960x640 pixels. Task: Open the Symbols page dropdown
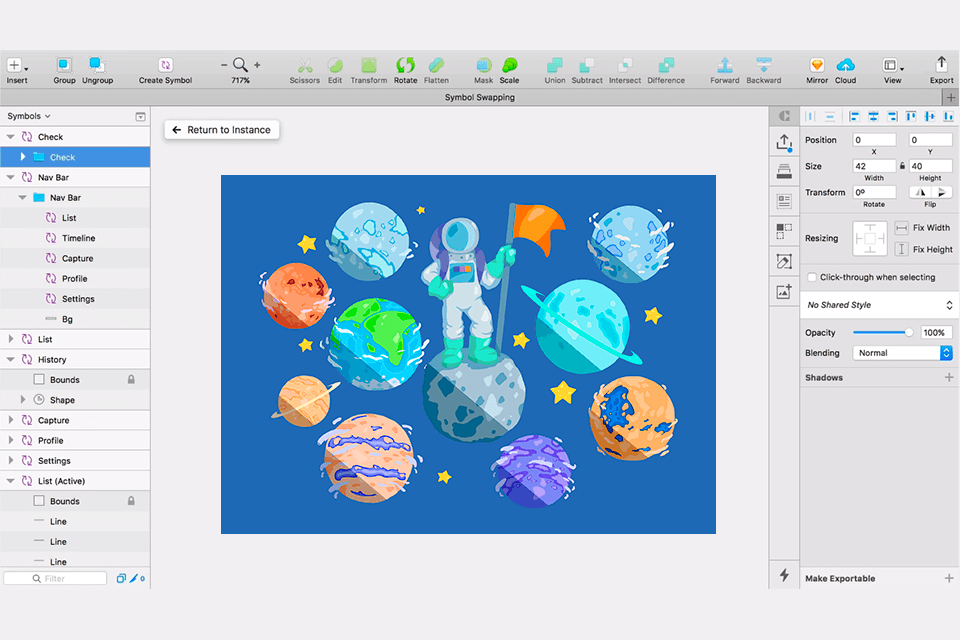(29, 116)
